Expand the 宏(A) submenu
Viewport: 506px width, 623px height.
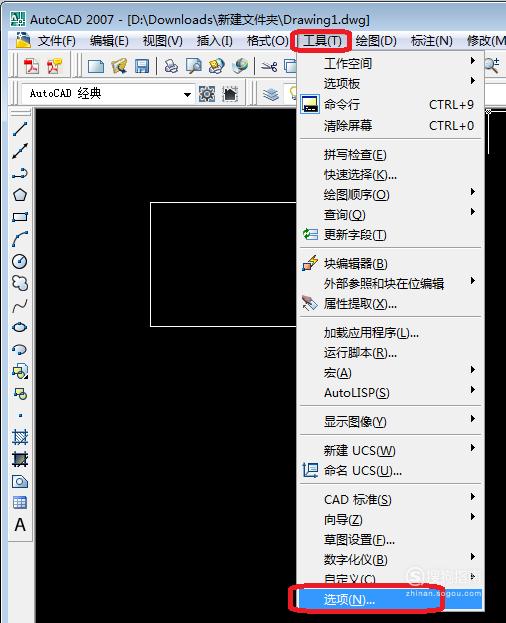(x=390, y=373)
